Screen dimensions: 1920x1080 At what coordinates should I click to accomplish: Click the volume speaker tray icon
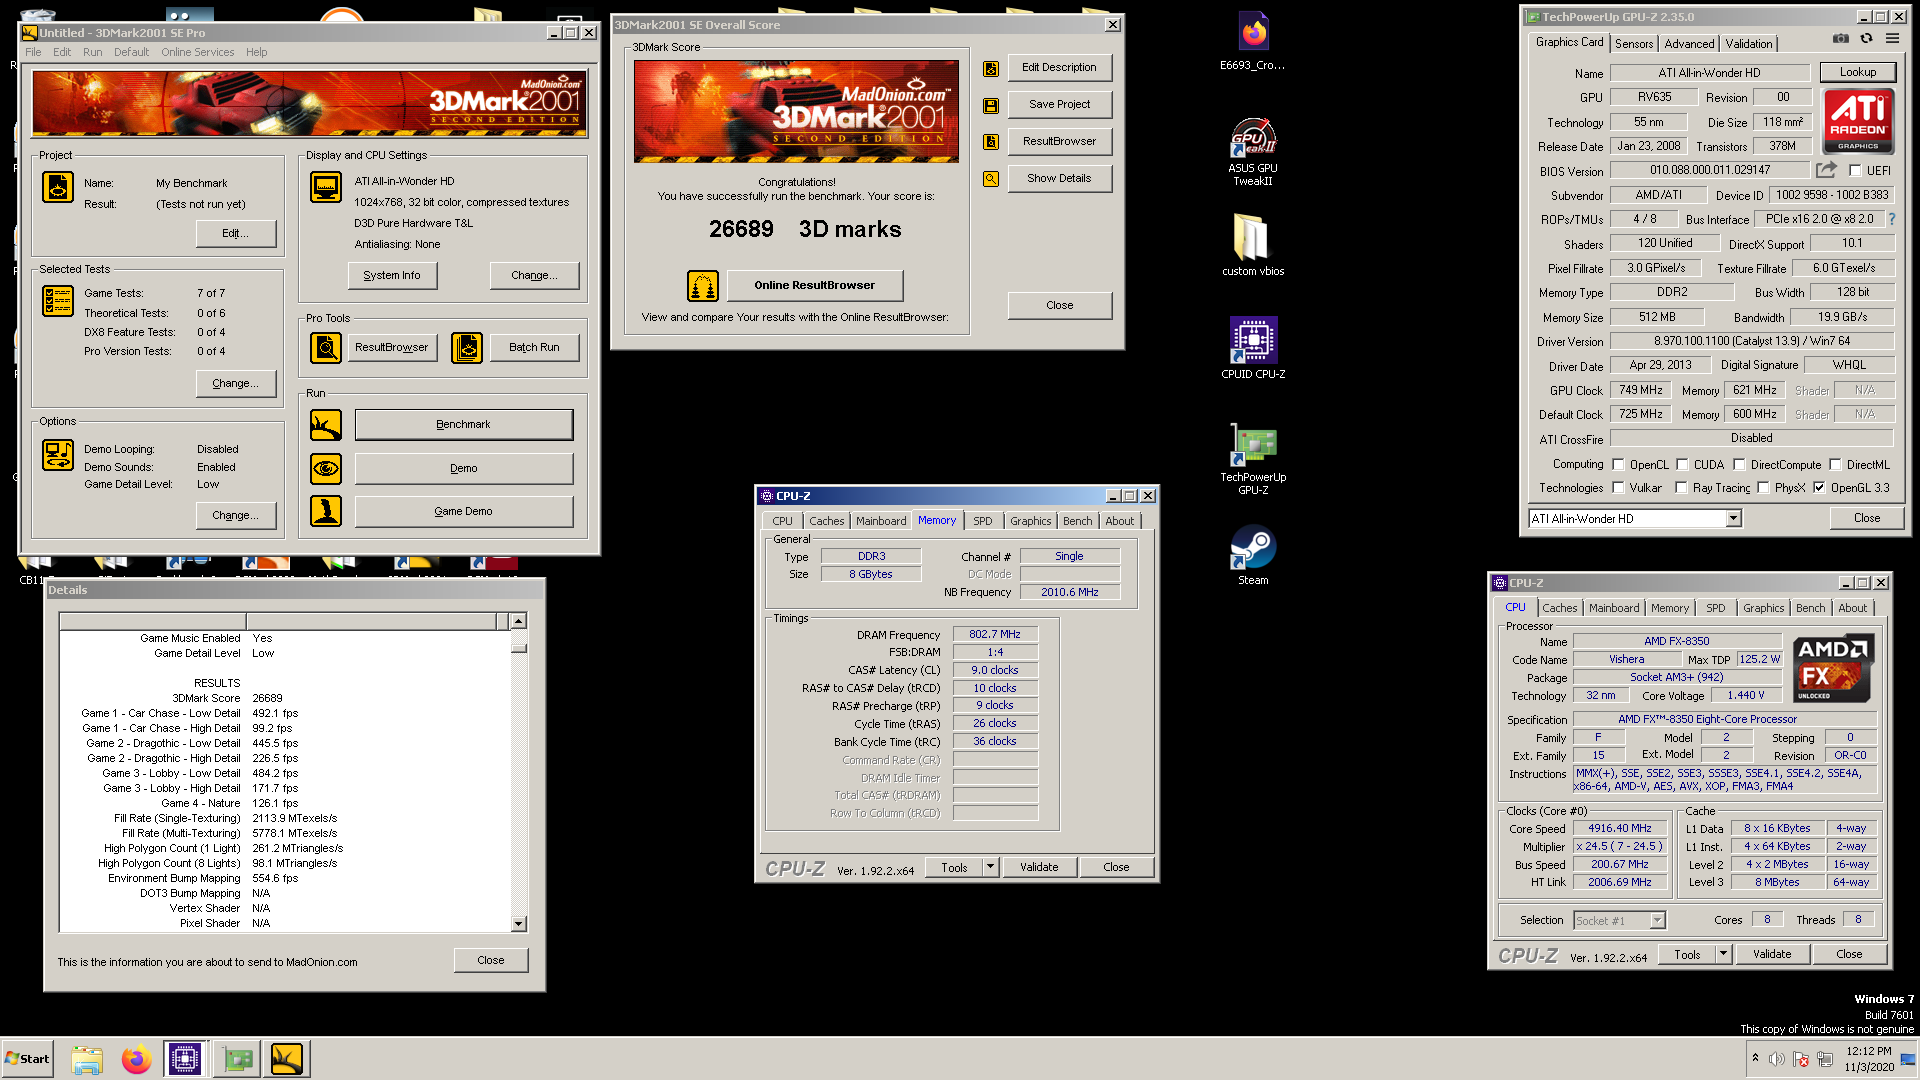coord(1777,1059)
